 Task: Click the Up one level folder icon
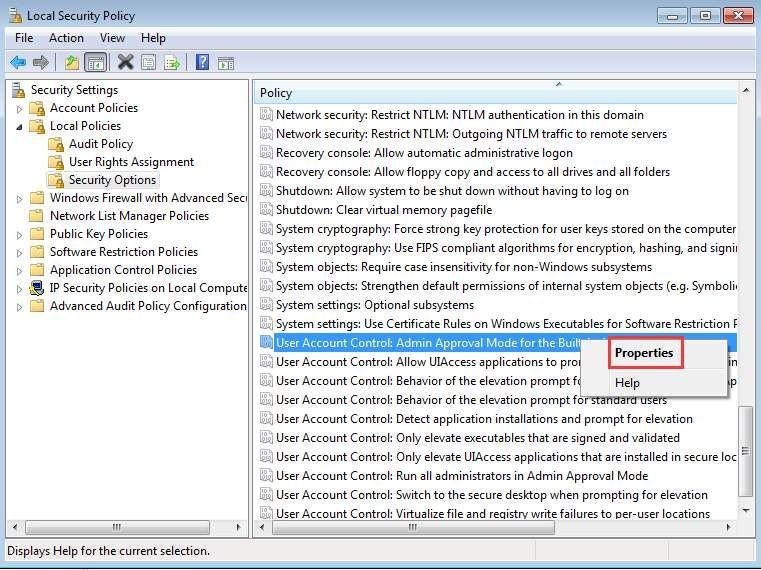point(72,63)
